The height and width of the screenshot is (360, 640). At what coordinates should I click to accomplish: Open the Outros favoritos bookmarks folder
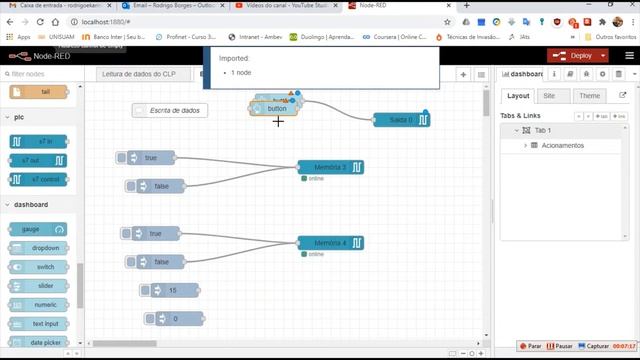(611, 37)
